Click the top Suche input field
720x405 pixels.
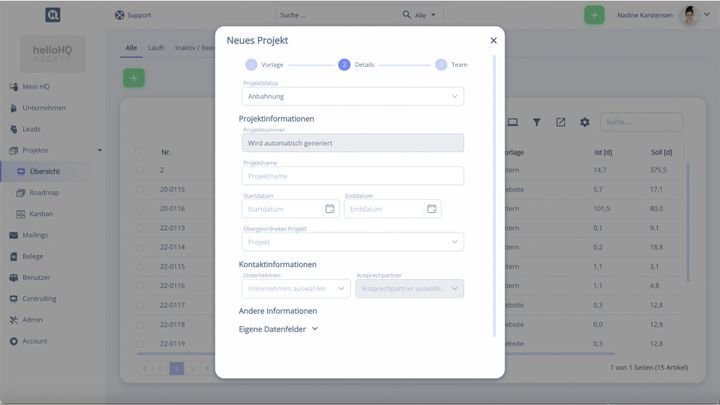pos(338,15)
